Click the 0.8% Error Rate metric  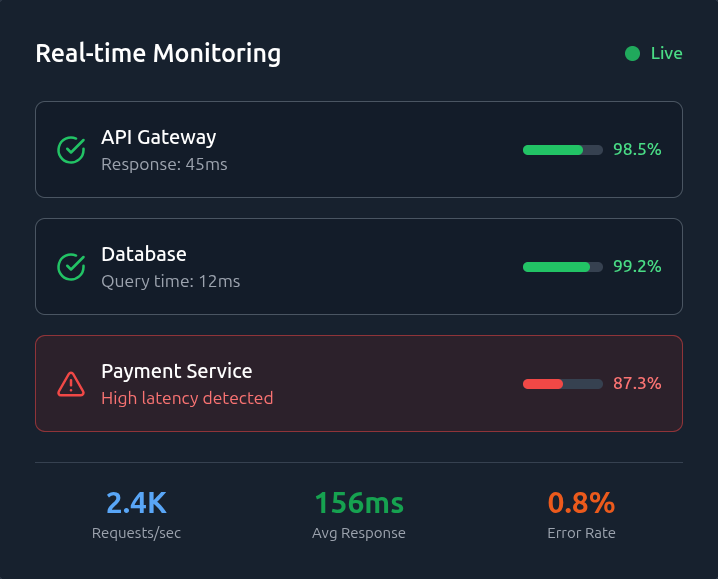click(x=581, y=503)
